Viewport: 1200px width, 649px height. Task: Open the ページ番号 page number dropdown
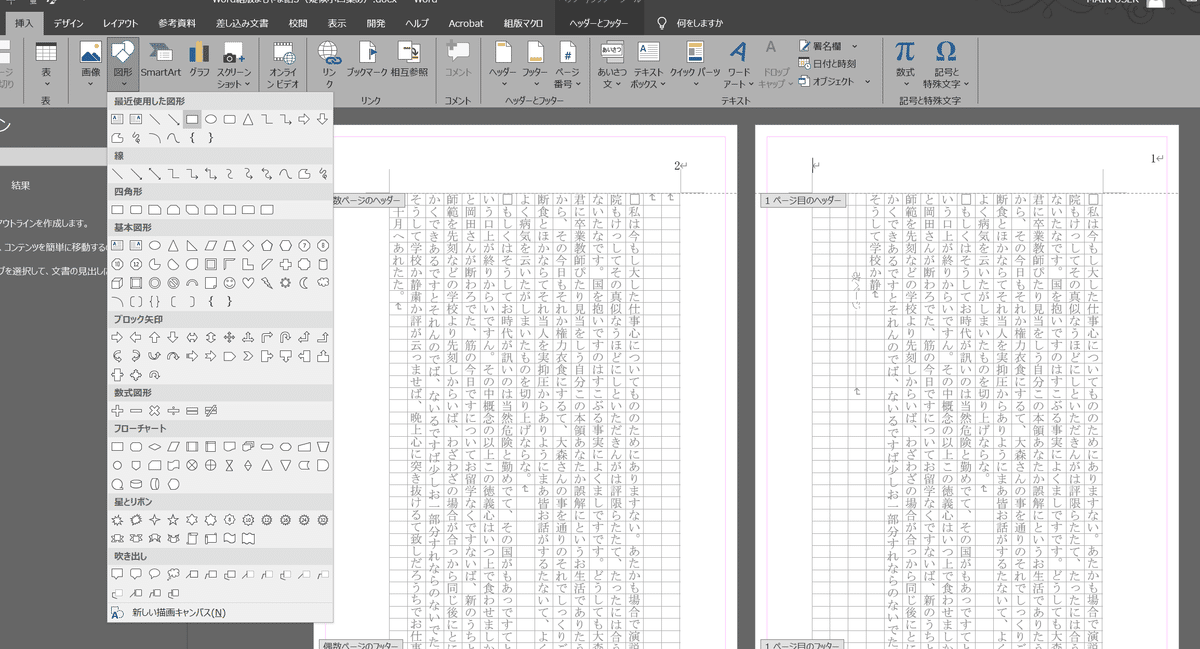click(x=566, y=64)
